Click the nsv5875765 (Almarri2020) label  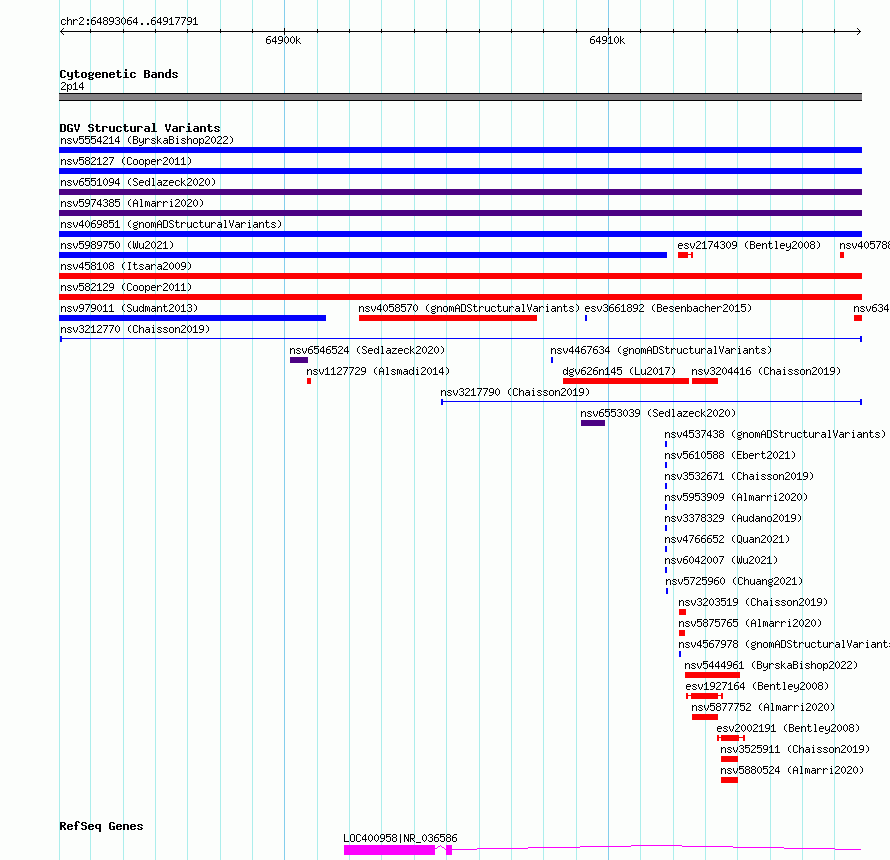coord(750,623)
